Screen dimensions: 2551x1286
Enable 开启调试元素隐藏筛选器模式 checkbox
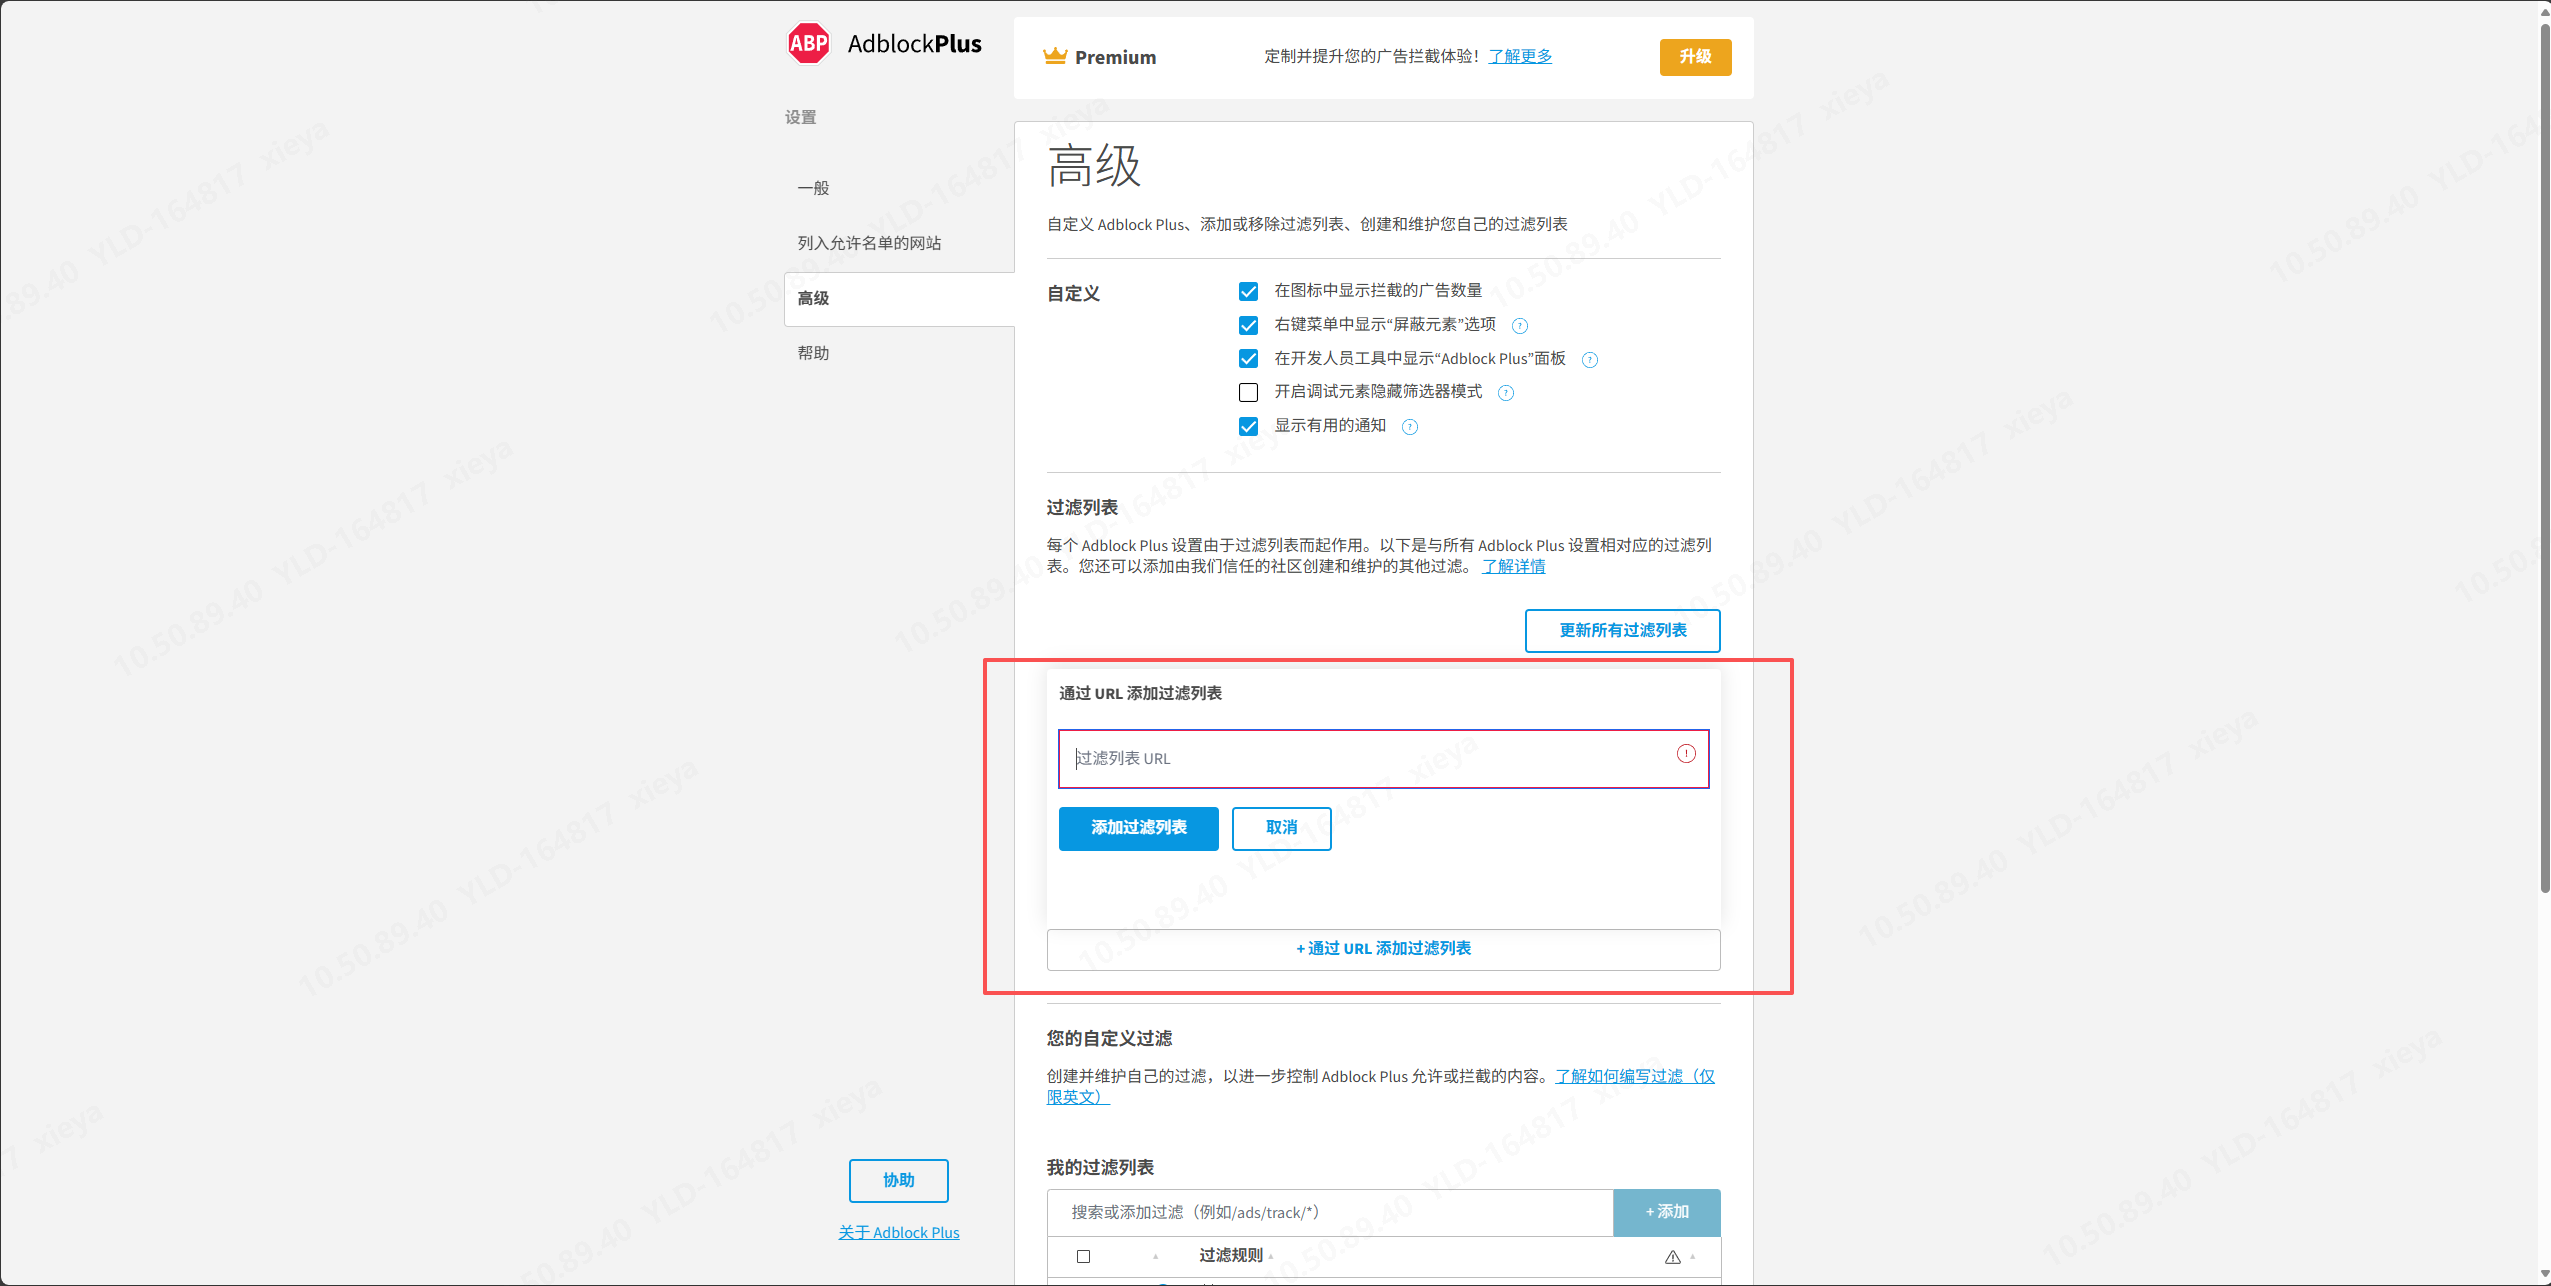pos(1248,392)
